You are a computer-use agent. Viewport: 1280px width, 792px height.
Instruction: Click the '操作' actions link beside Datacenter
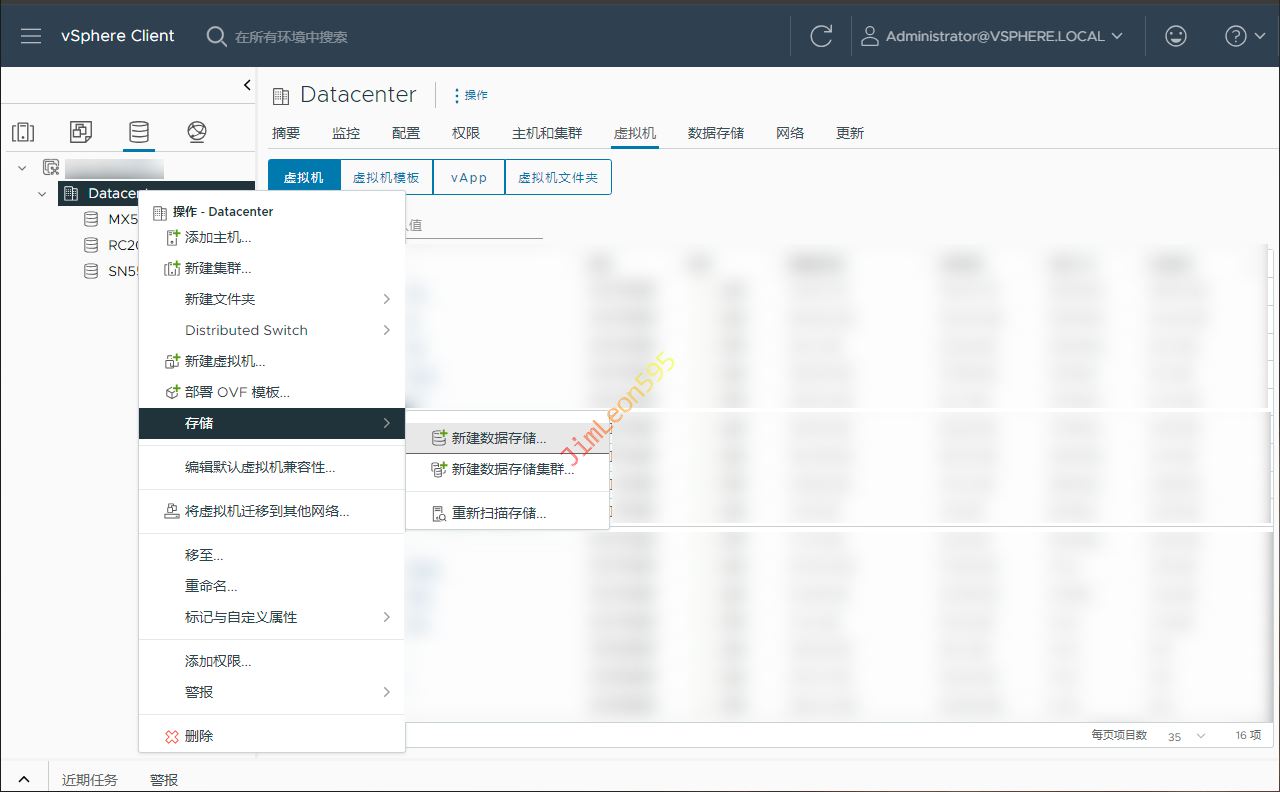tap(471, 95)
